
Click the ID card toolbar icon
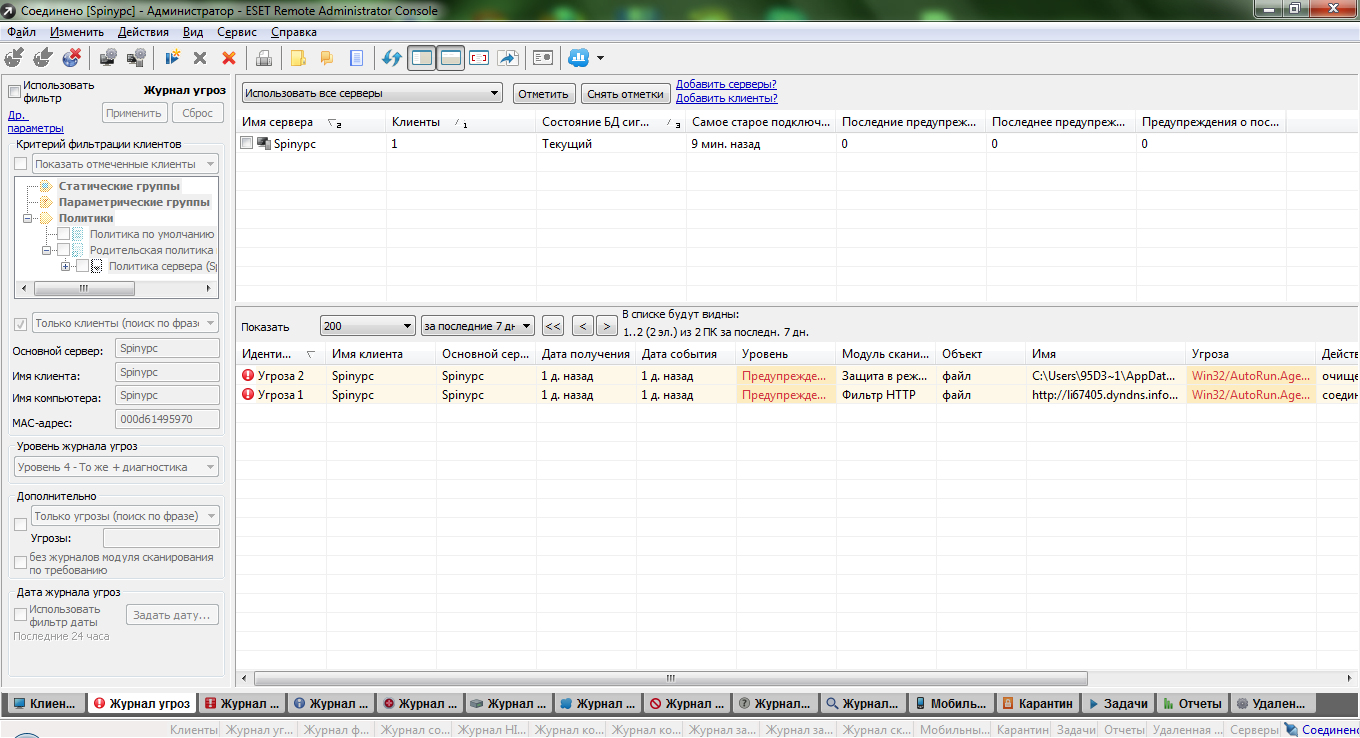point(543,58)
